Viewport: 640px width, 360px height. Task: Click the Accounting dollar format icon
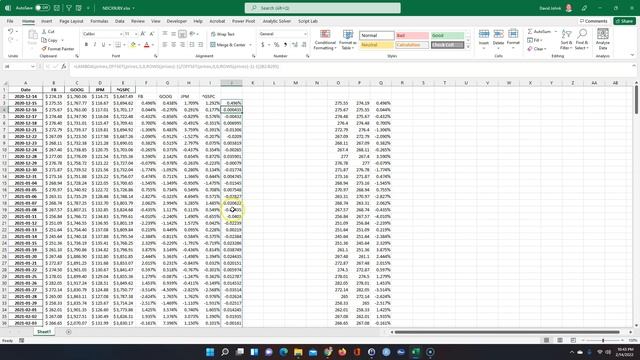pyautogui.click(x=262, y=44)
